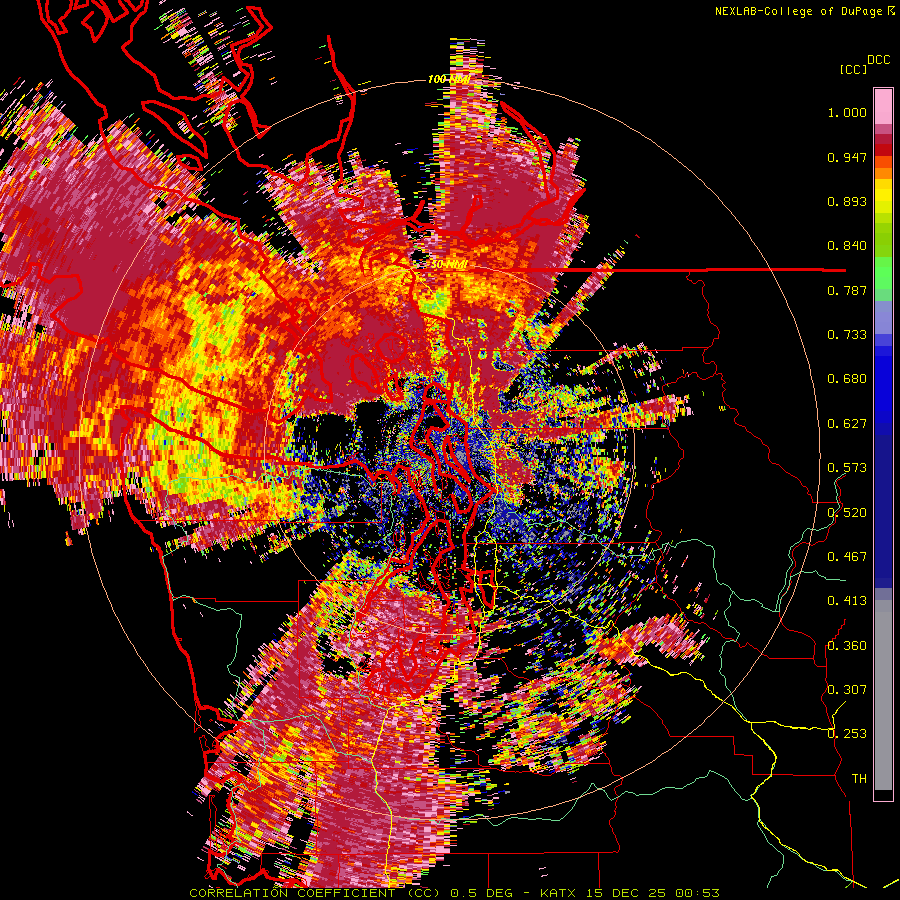Click the 0.840 legend value

[x=847, y=246]
